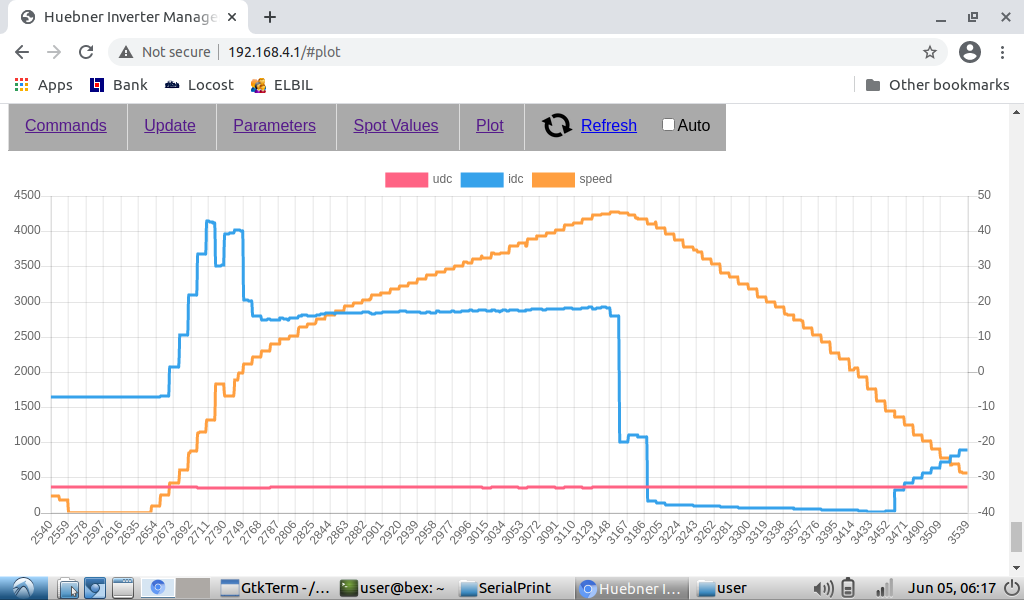Reload the page in the browser toolbar
The height and width of the screenshot is (600, 1024).
coord(86,52)
